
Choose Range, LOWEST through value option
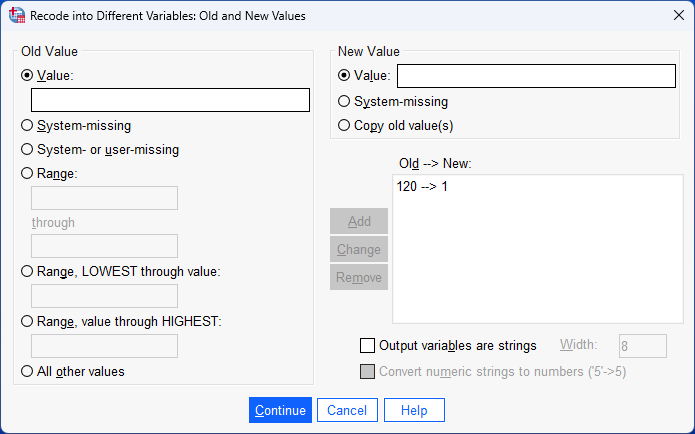pyautogui.click(x=28, y=271)
